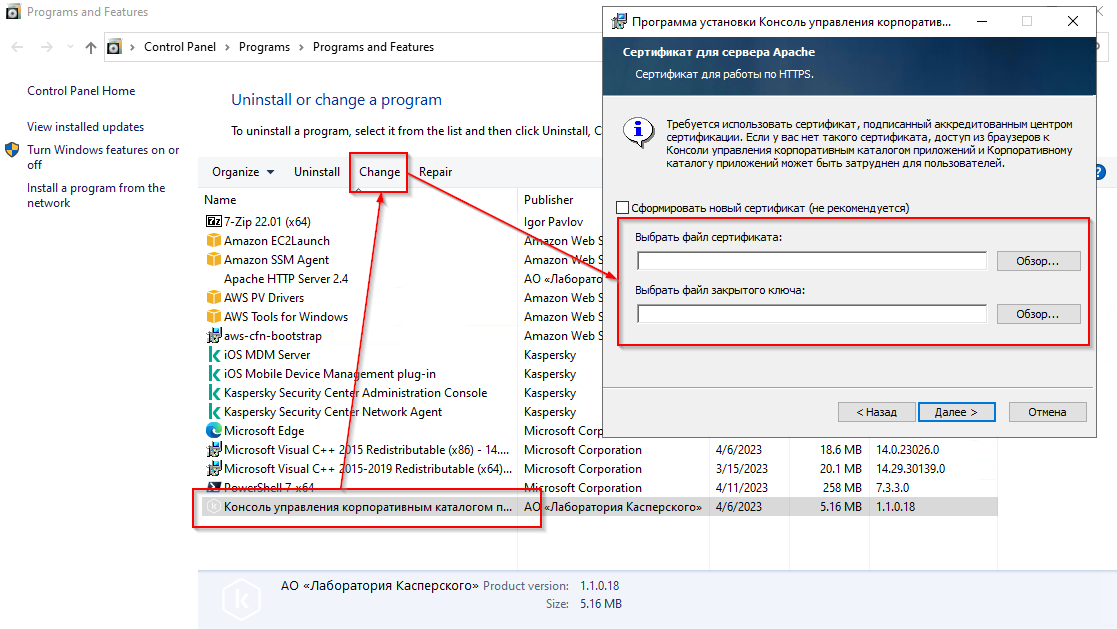
Task: Enable the 'Сформировать новый сертификат' checkbox
Action: tap(624, 208)
